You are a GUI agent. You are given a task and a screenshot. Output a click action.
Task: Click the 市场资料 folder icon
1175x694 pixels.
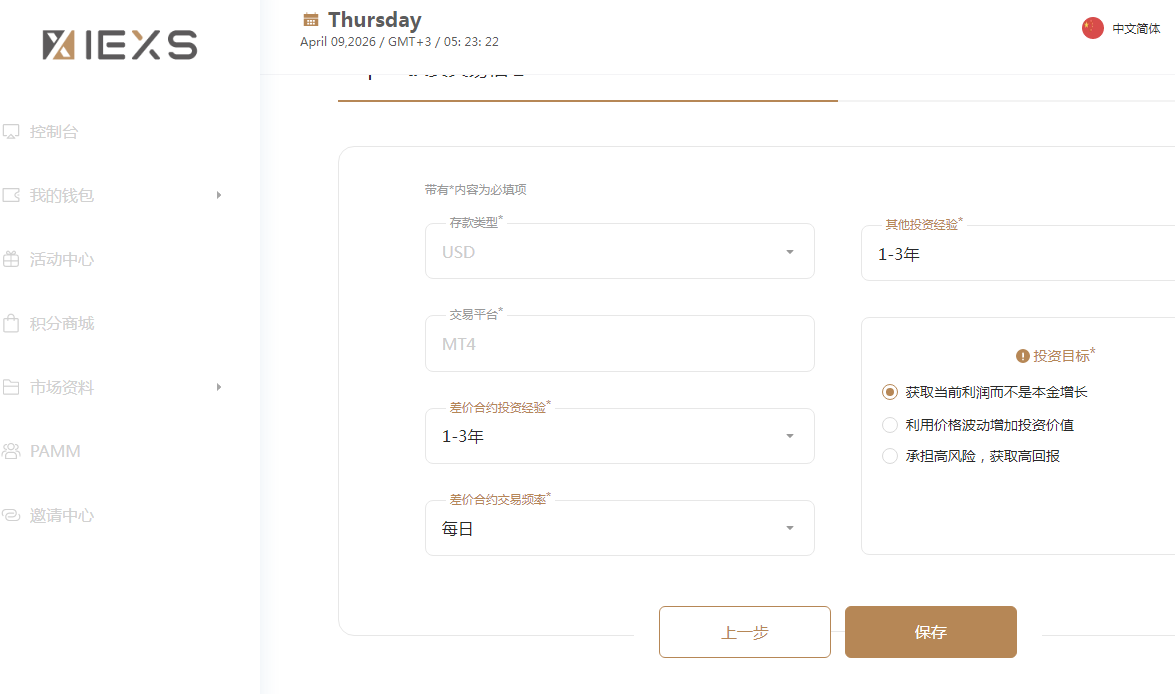pos(12,388)
